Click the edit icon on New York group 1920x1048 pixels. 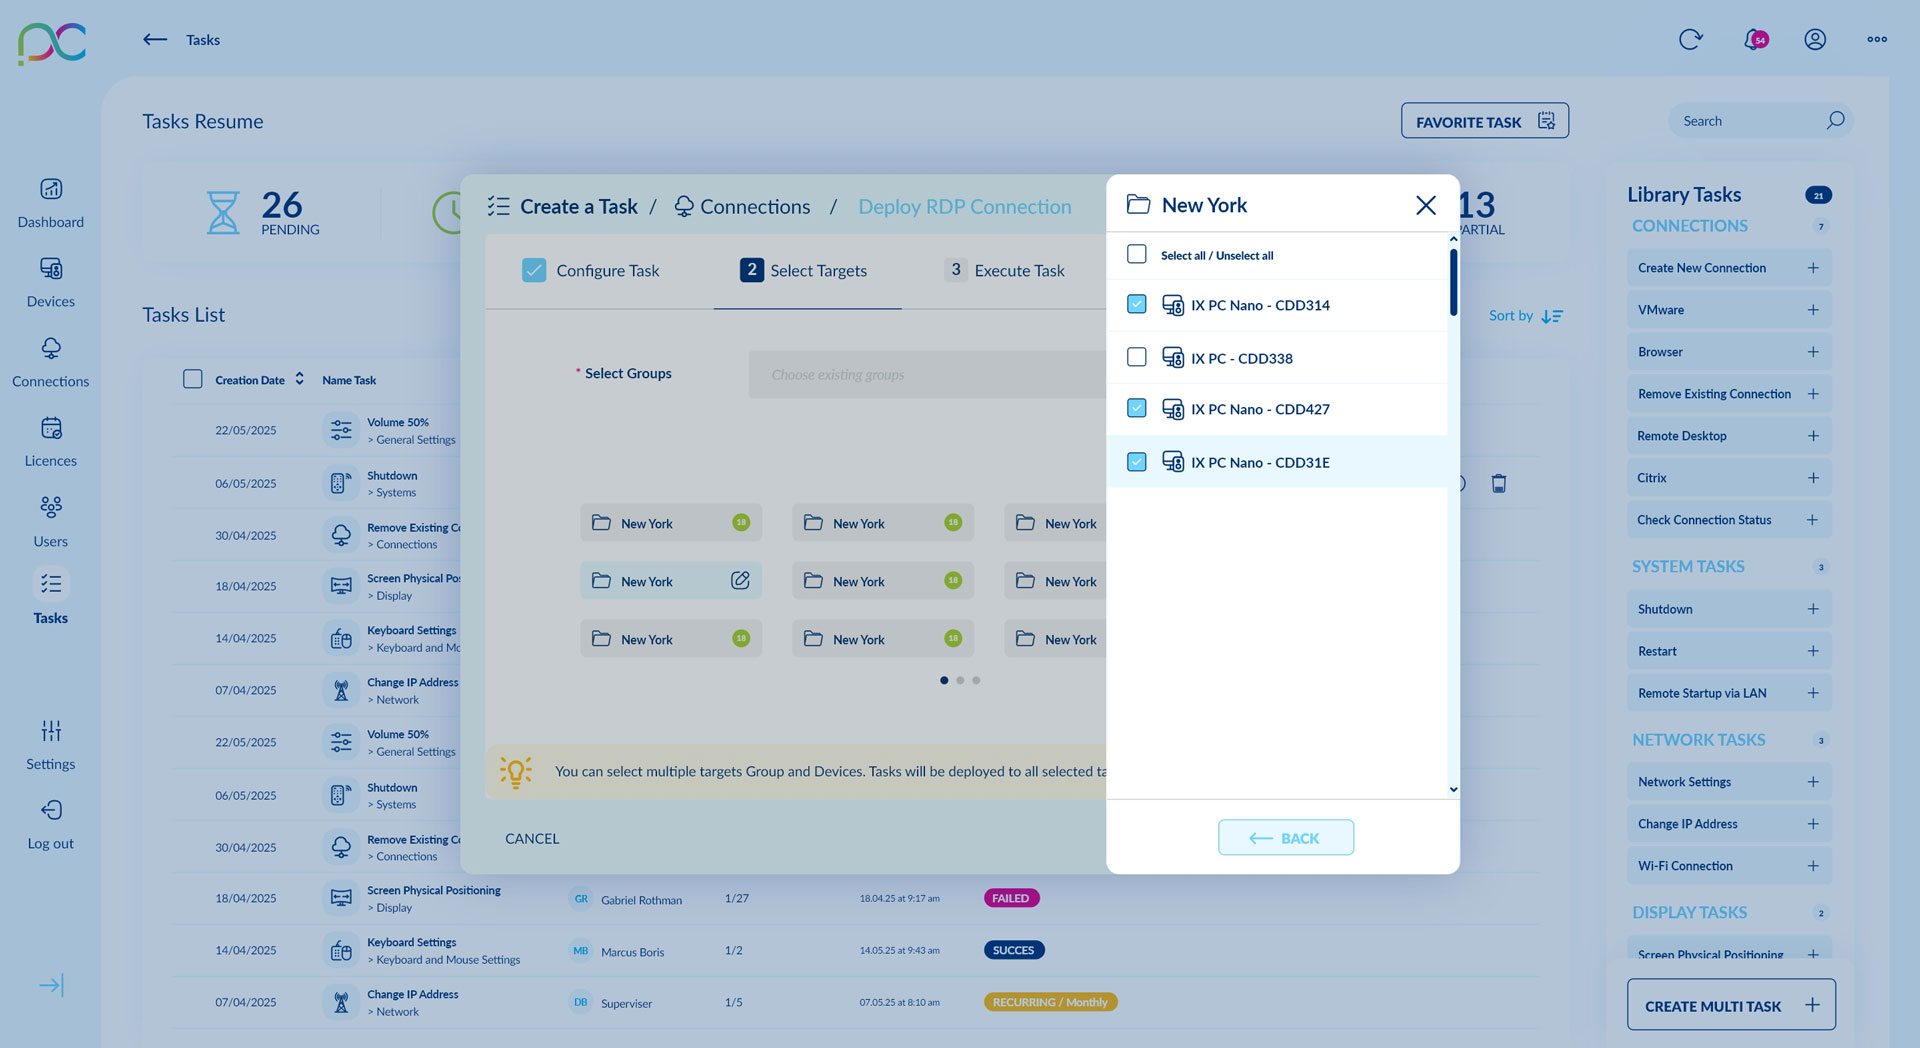coord(740,581)
